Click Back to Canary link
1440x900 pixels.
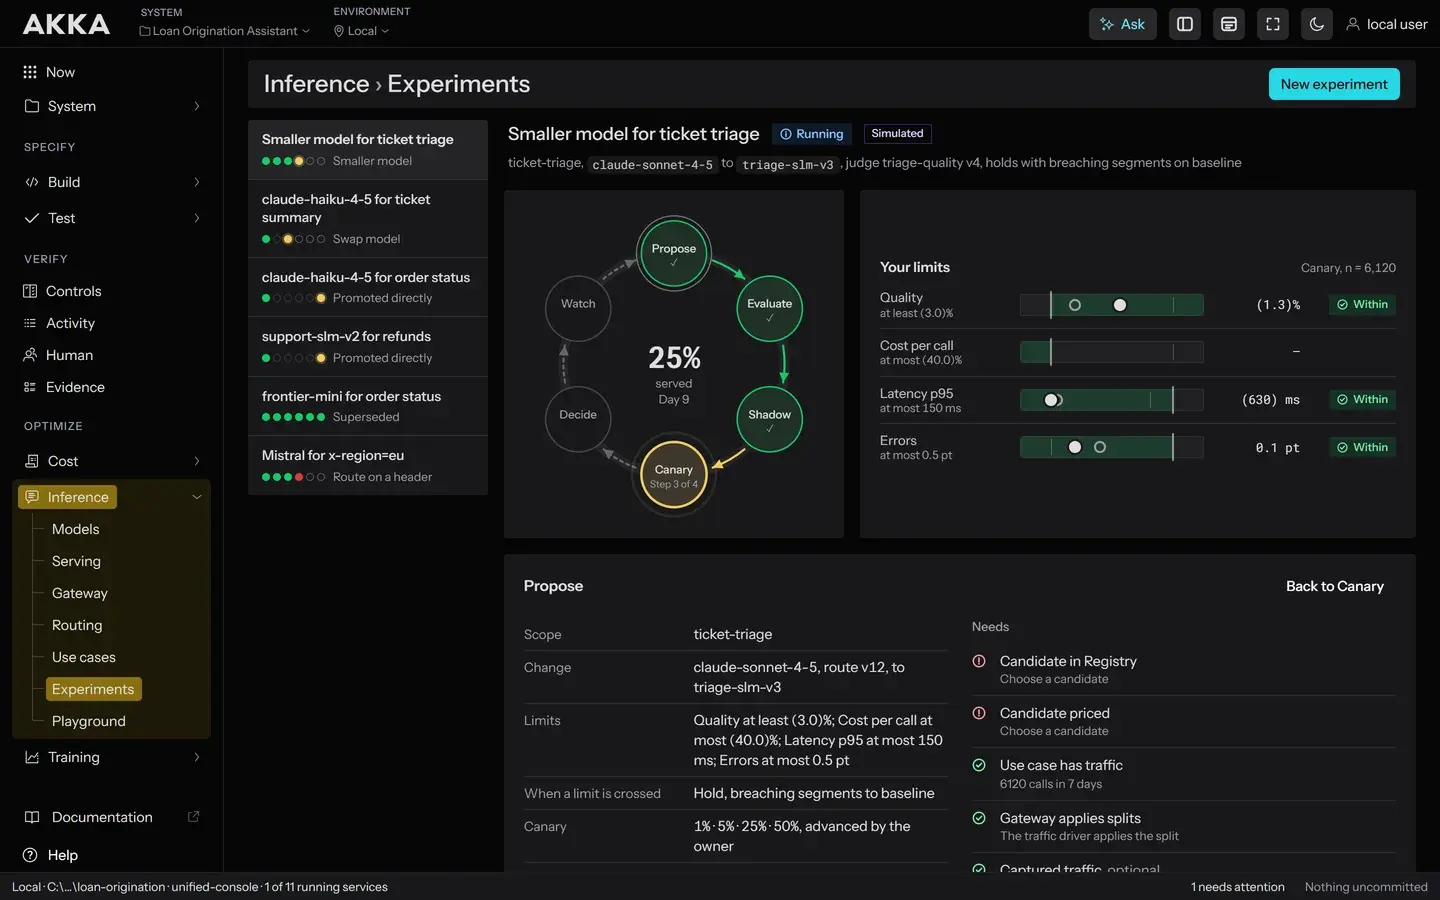coord(1335,586)
